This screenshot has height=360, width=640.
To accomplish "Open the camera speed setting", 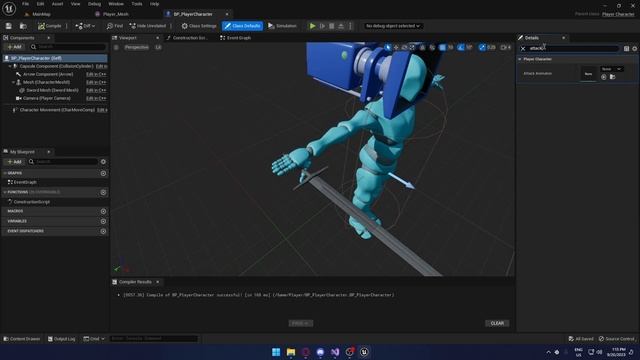I will click(506, 47).
